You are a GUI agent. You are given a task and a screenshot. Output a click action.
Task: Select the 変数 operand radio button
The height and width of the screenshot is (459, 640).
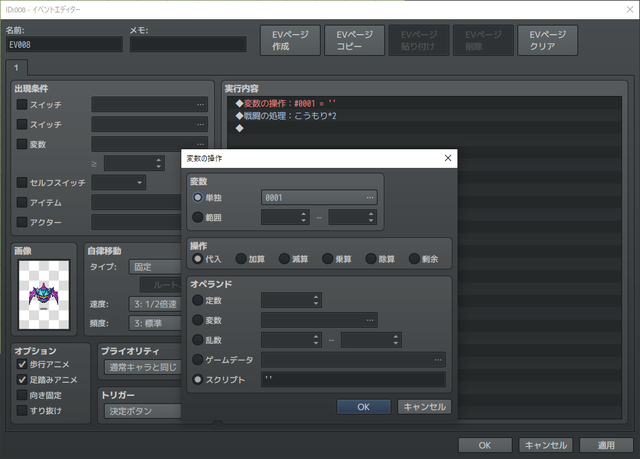tap(198, 320)
